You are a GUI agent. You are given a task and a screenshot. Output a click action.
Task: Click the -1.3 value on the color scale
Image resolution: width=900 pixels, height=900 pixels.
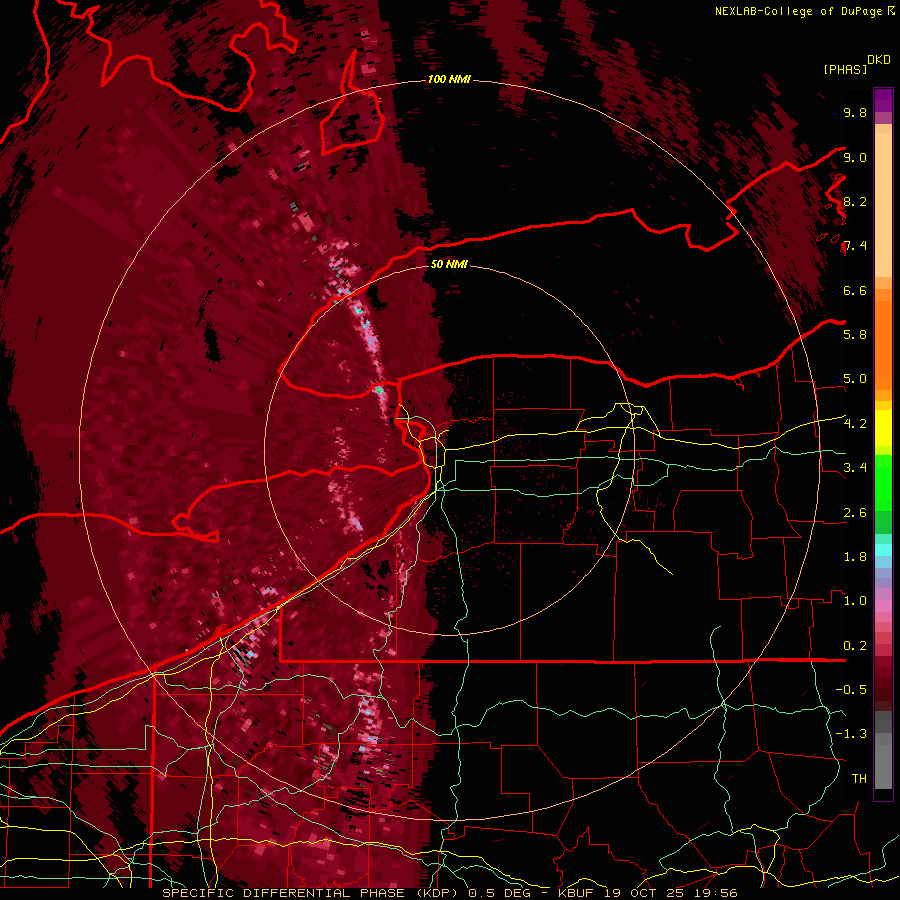851,734
